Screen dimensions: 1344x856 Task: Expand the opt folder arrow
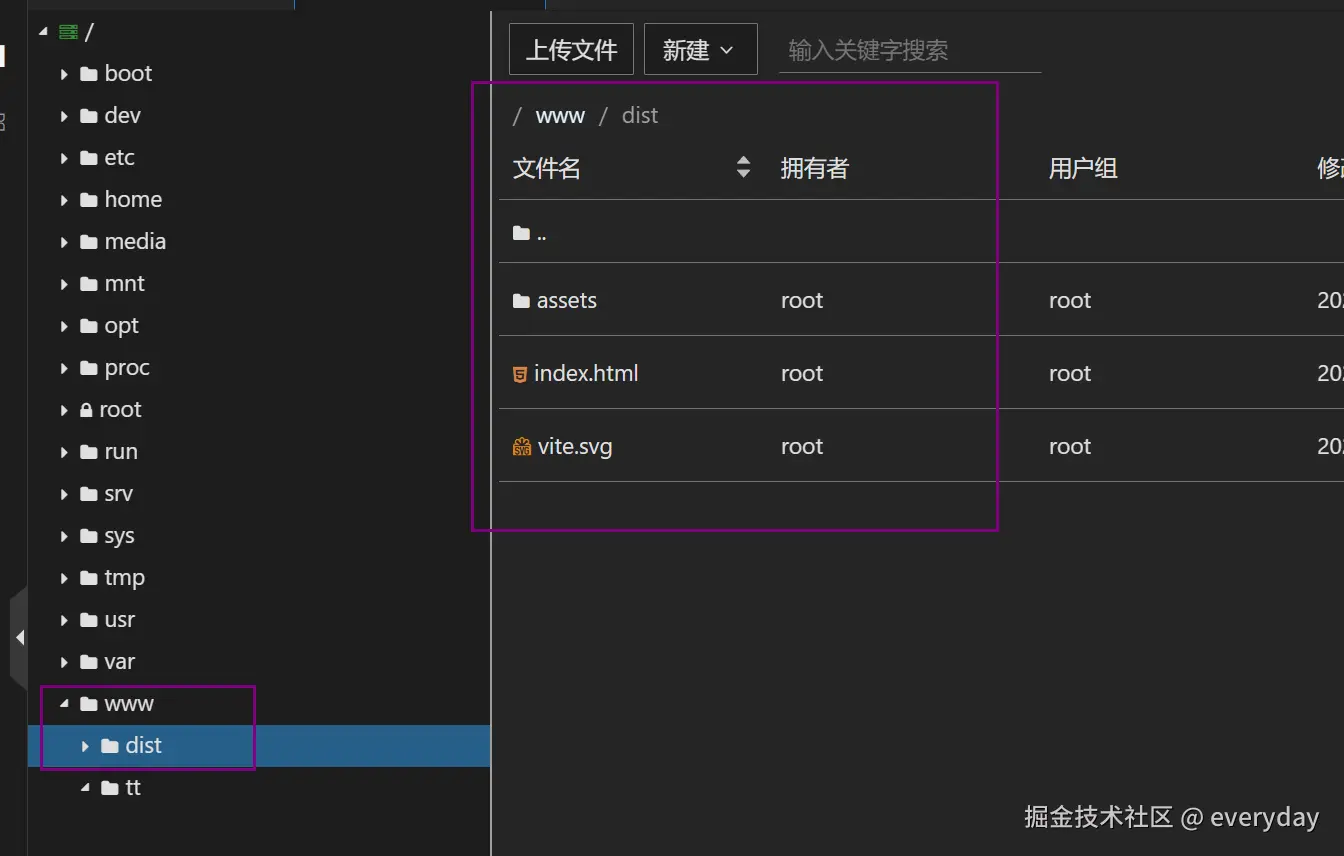64,326
